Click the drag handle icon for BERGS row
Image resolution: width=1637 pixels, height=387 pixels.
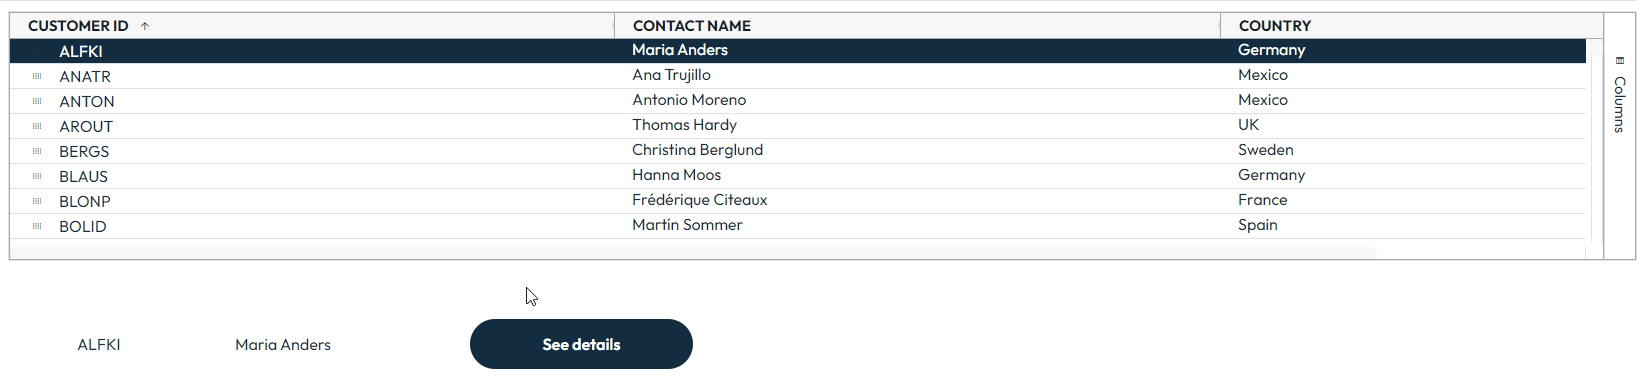click(37, 151)
